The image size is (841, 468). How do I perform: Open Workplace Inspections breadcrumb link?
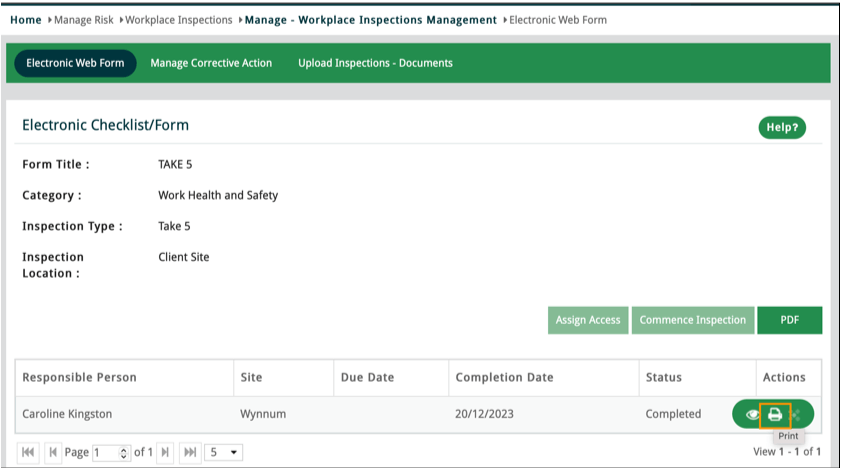click(x=178, y=20)
